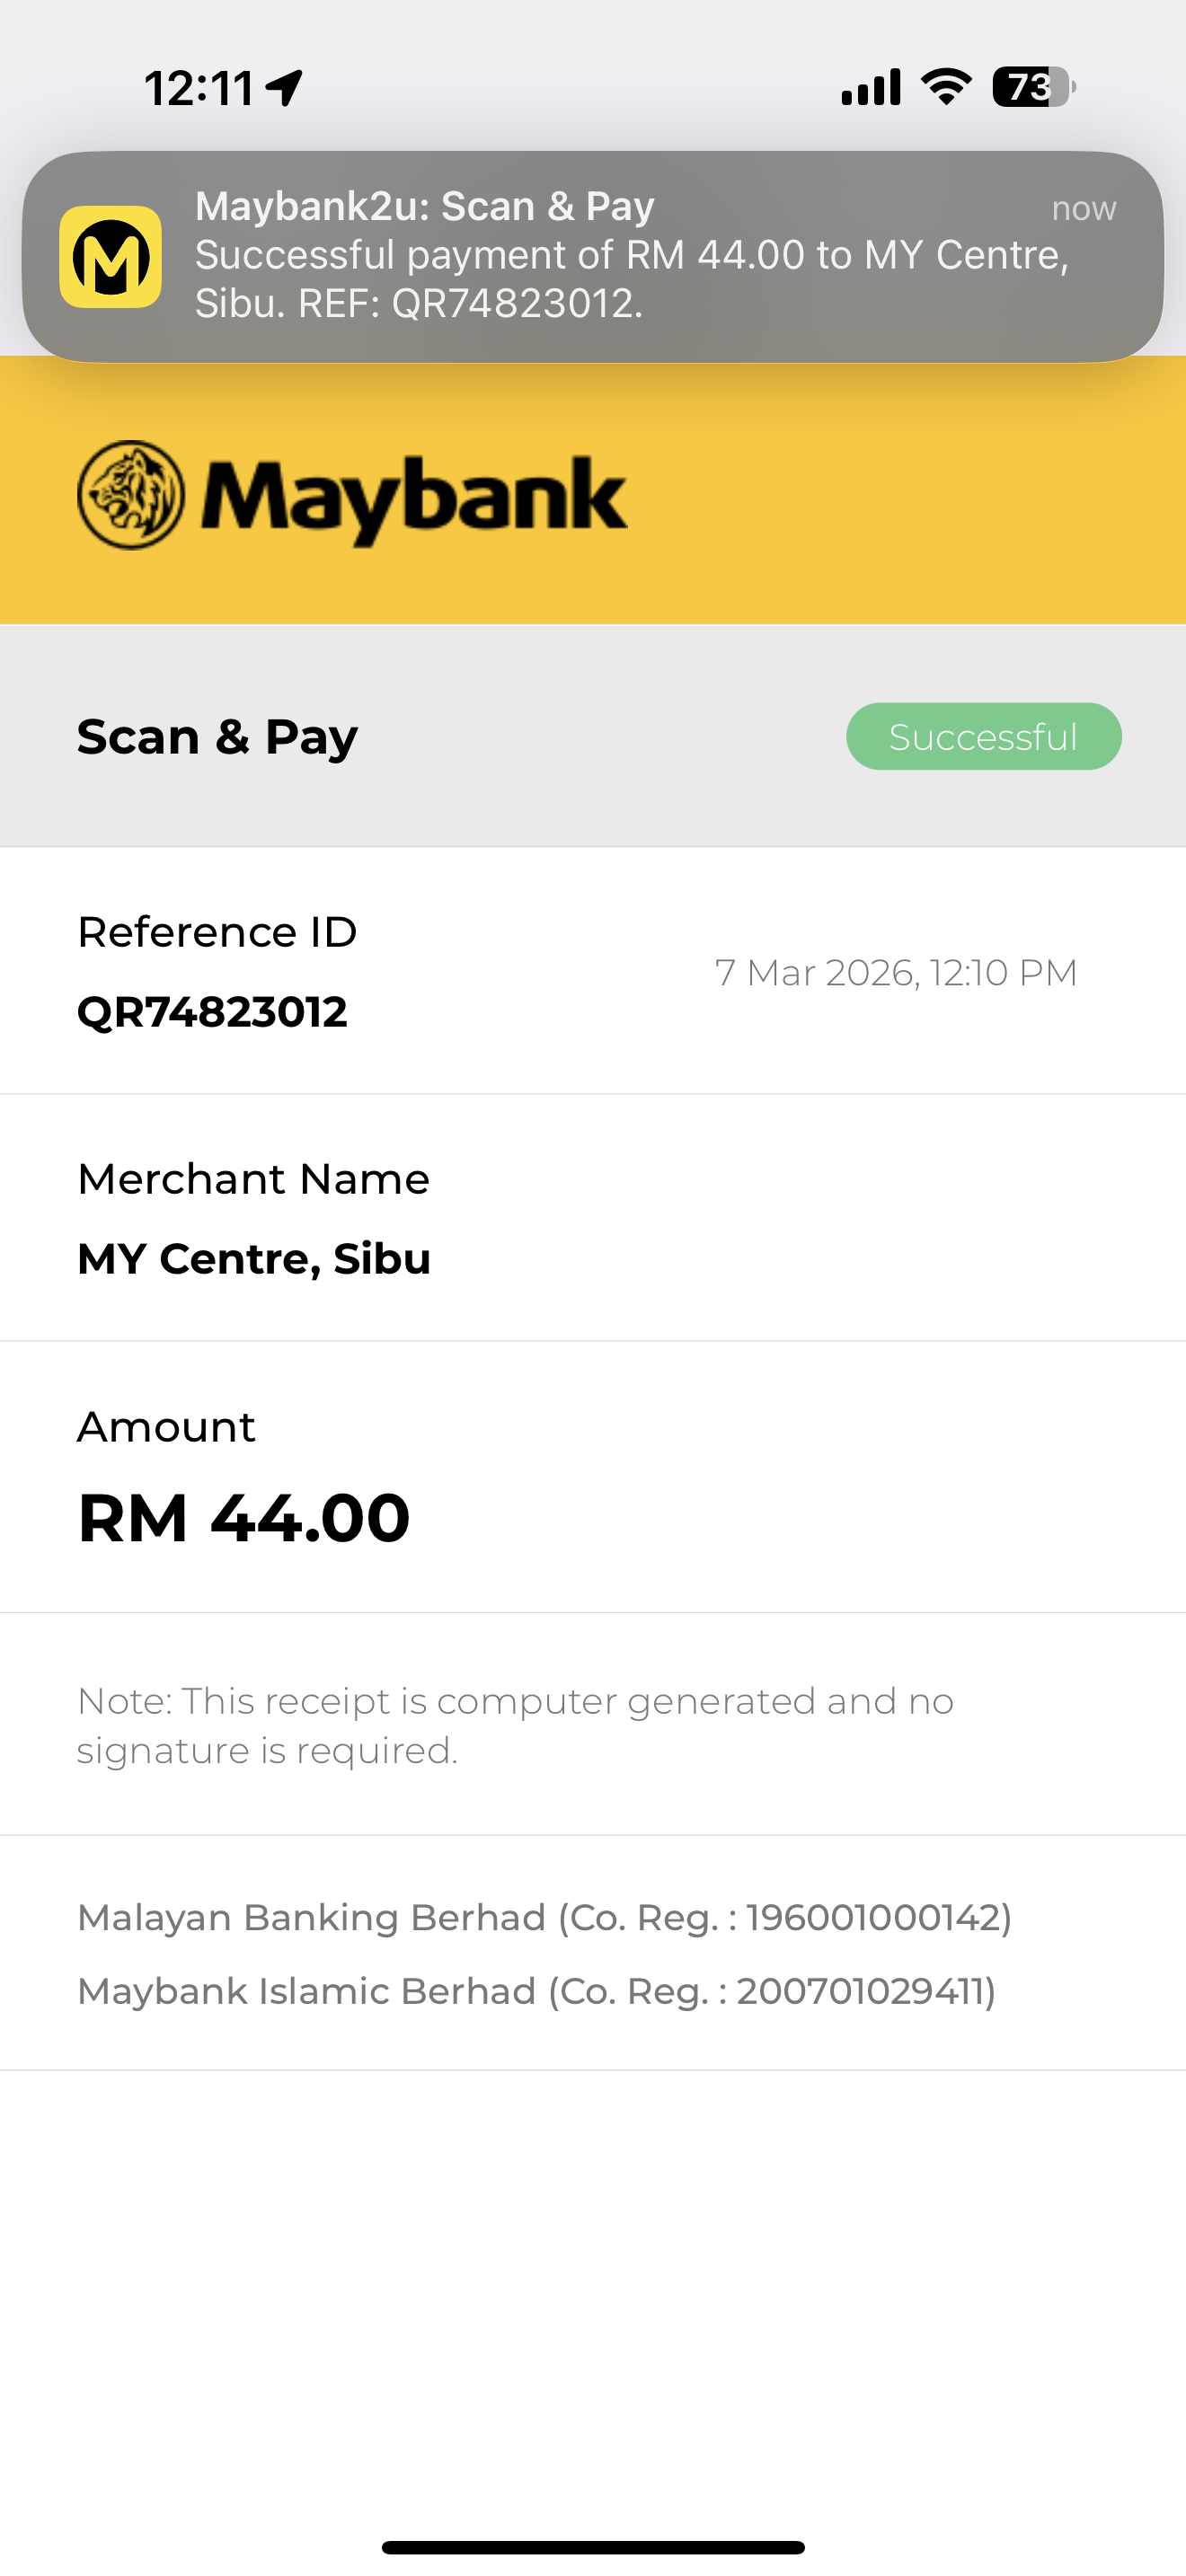Tap the Maybank2u app icon in notification
This screenshot has width=1186, height=2576.
coord(110,257)
